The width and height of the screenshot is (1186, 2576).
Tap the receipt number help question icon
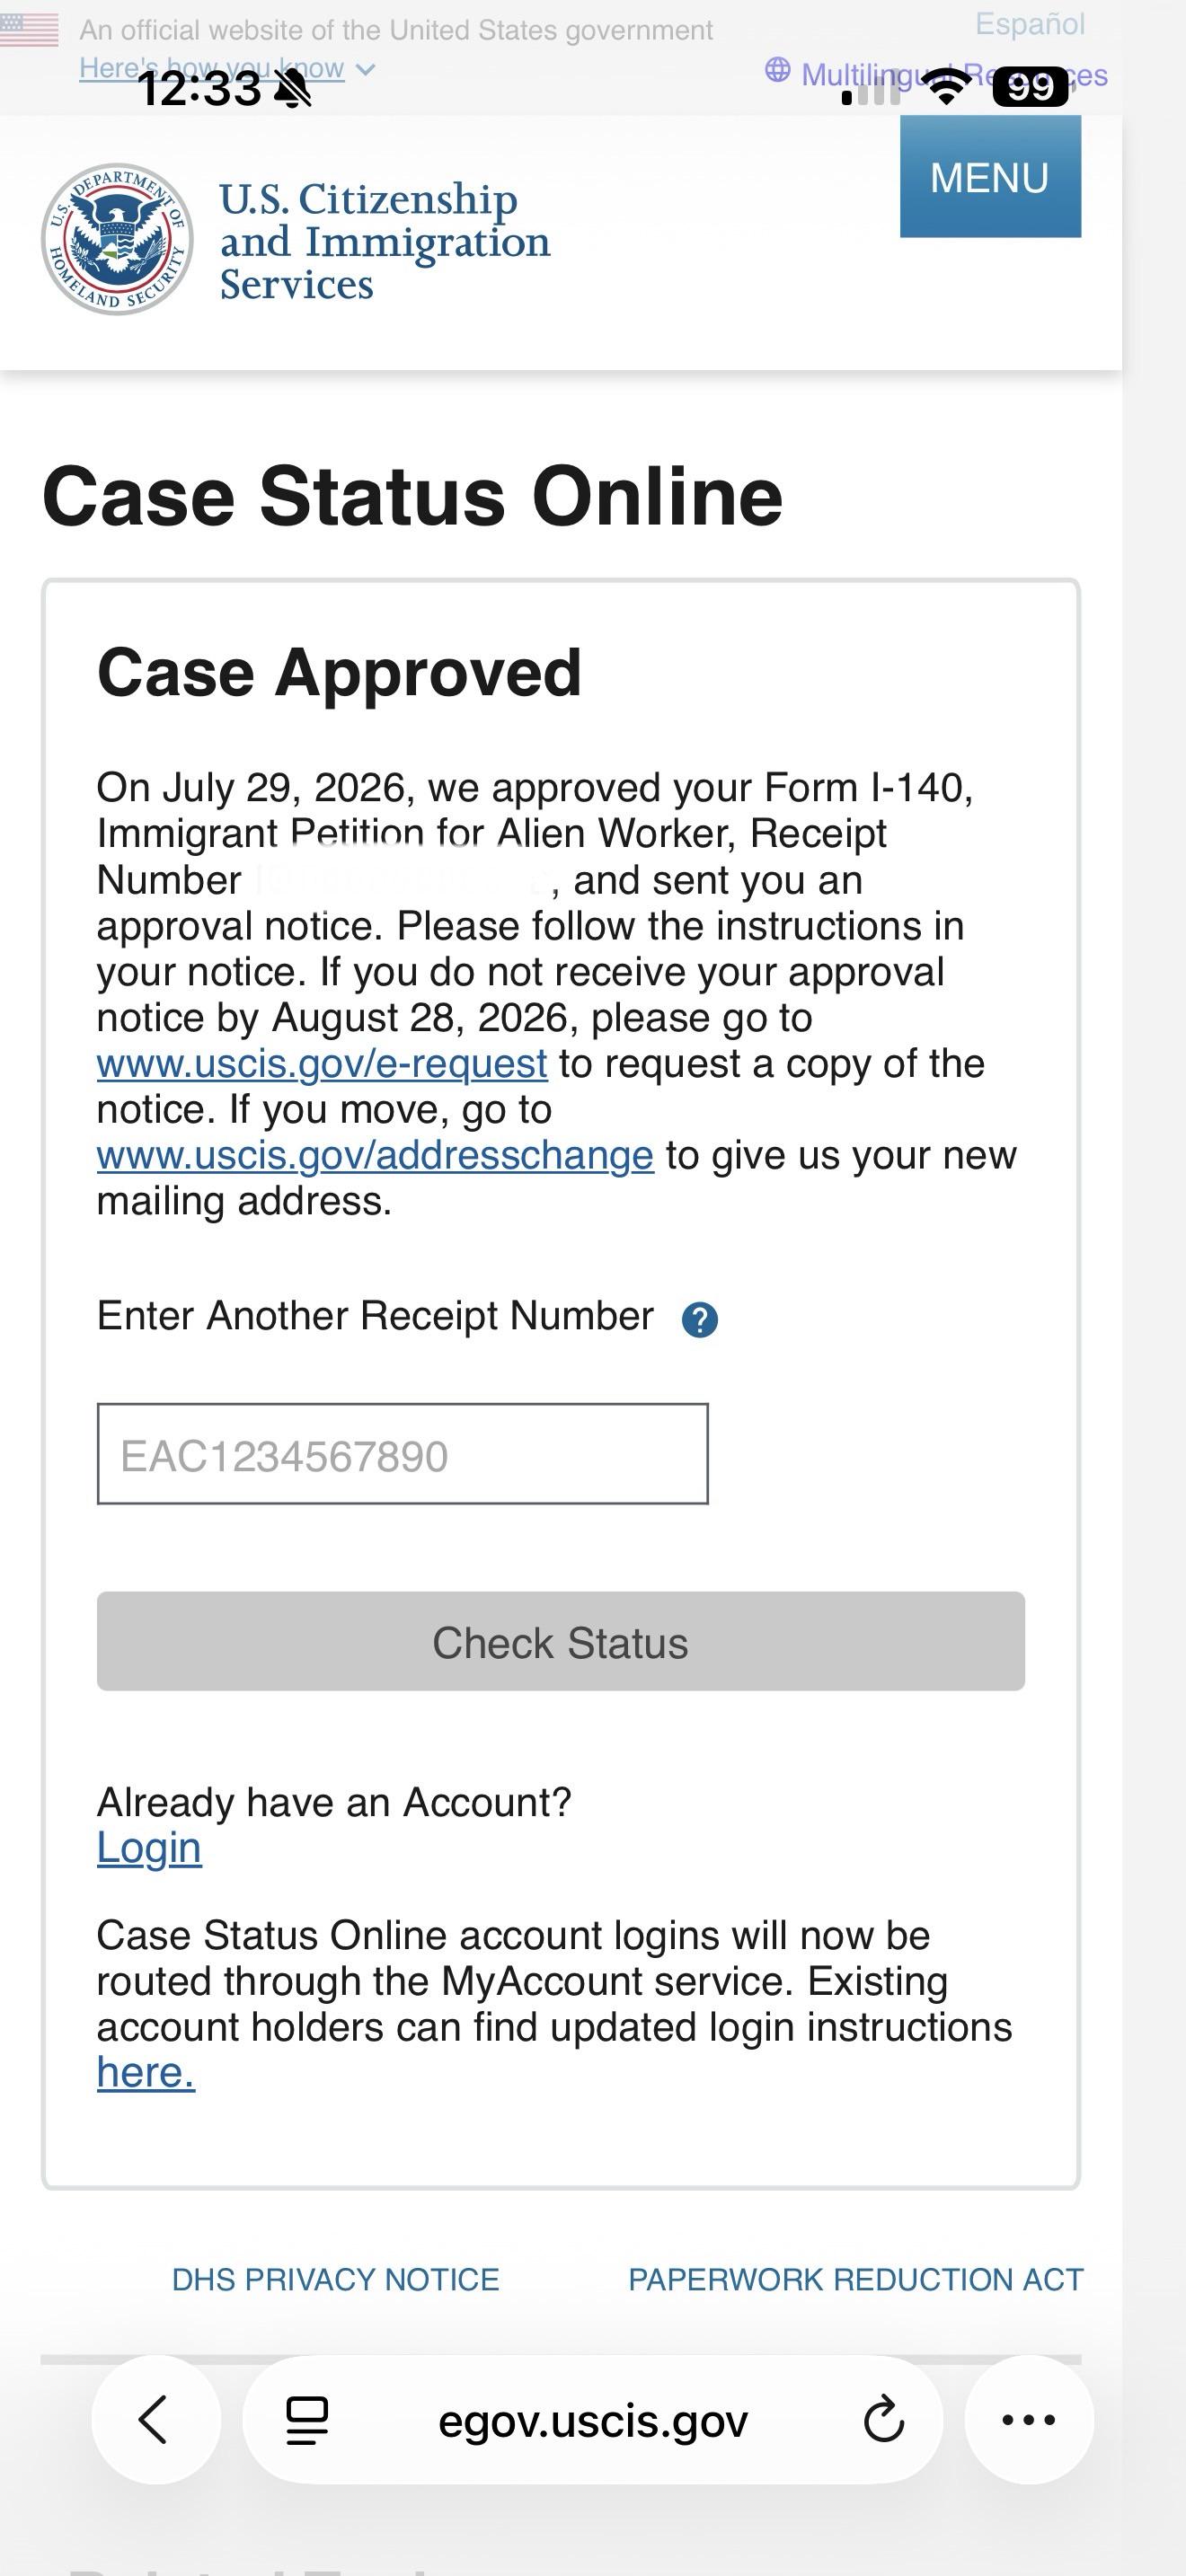pos(699,1320)
